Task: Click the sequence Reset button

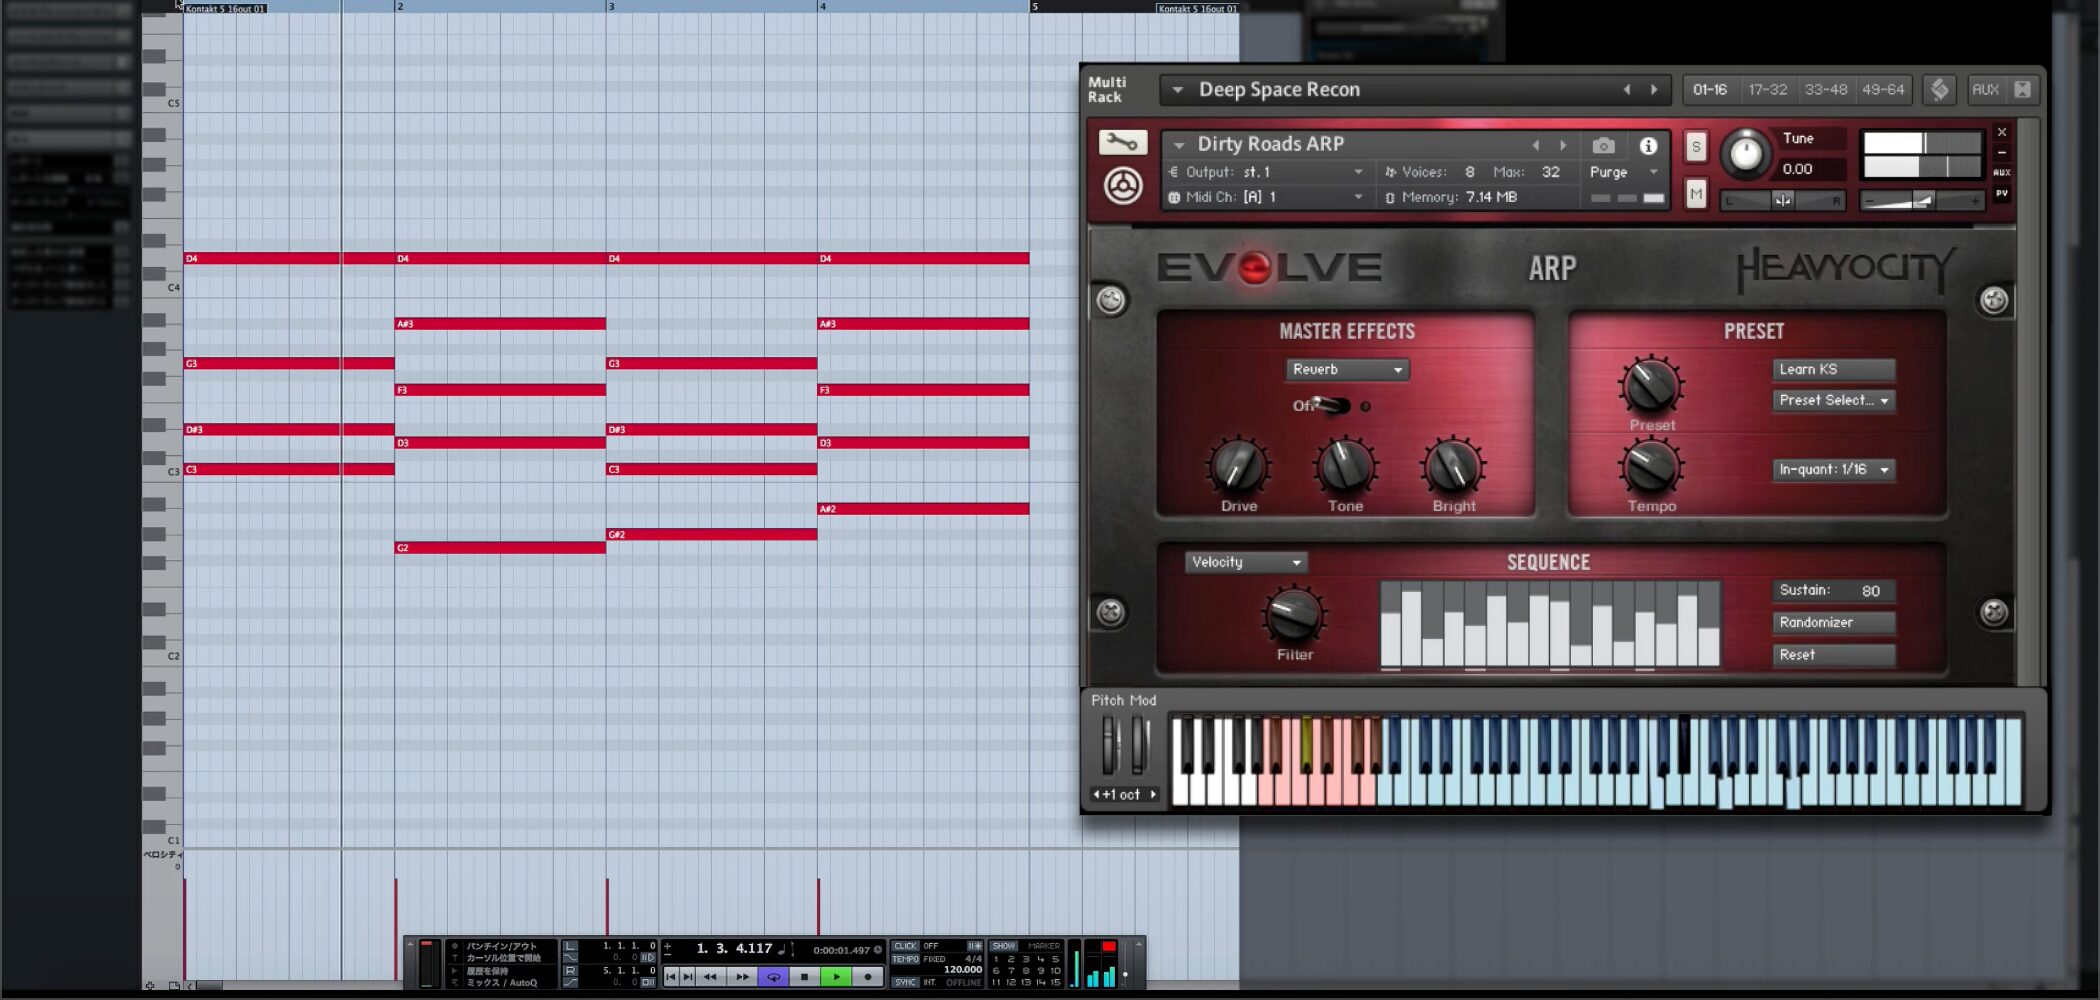Action: coord(1834,655)
